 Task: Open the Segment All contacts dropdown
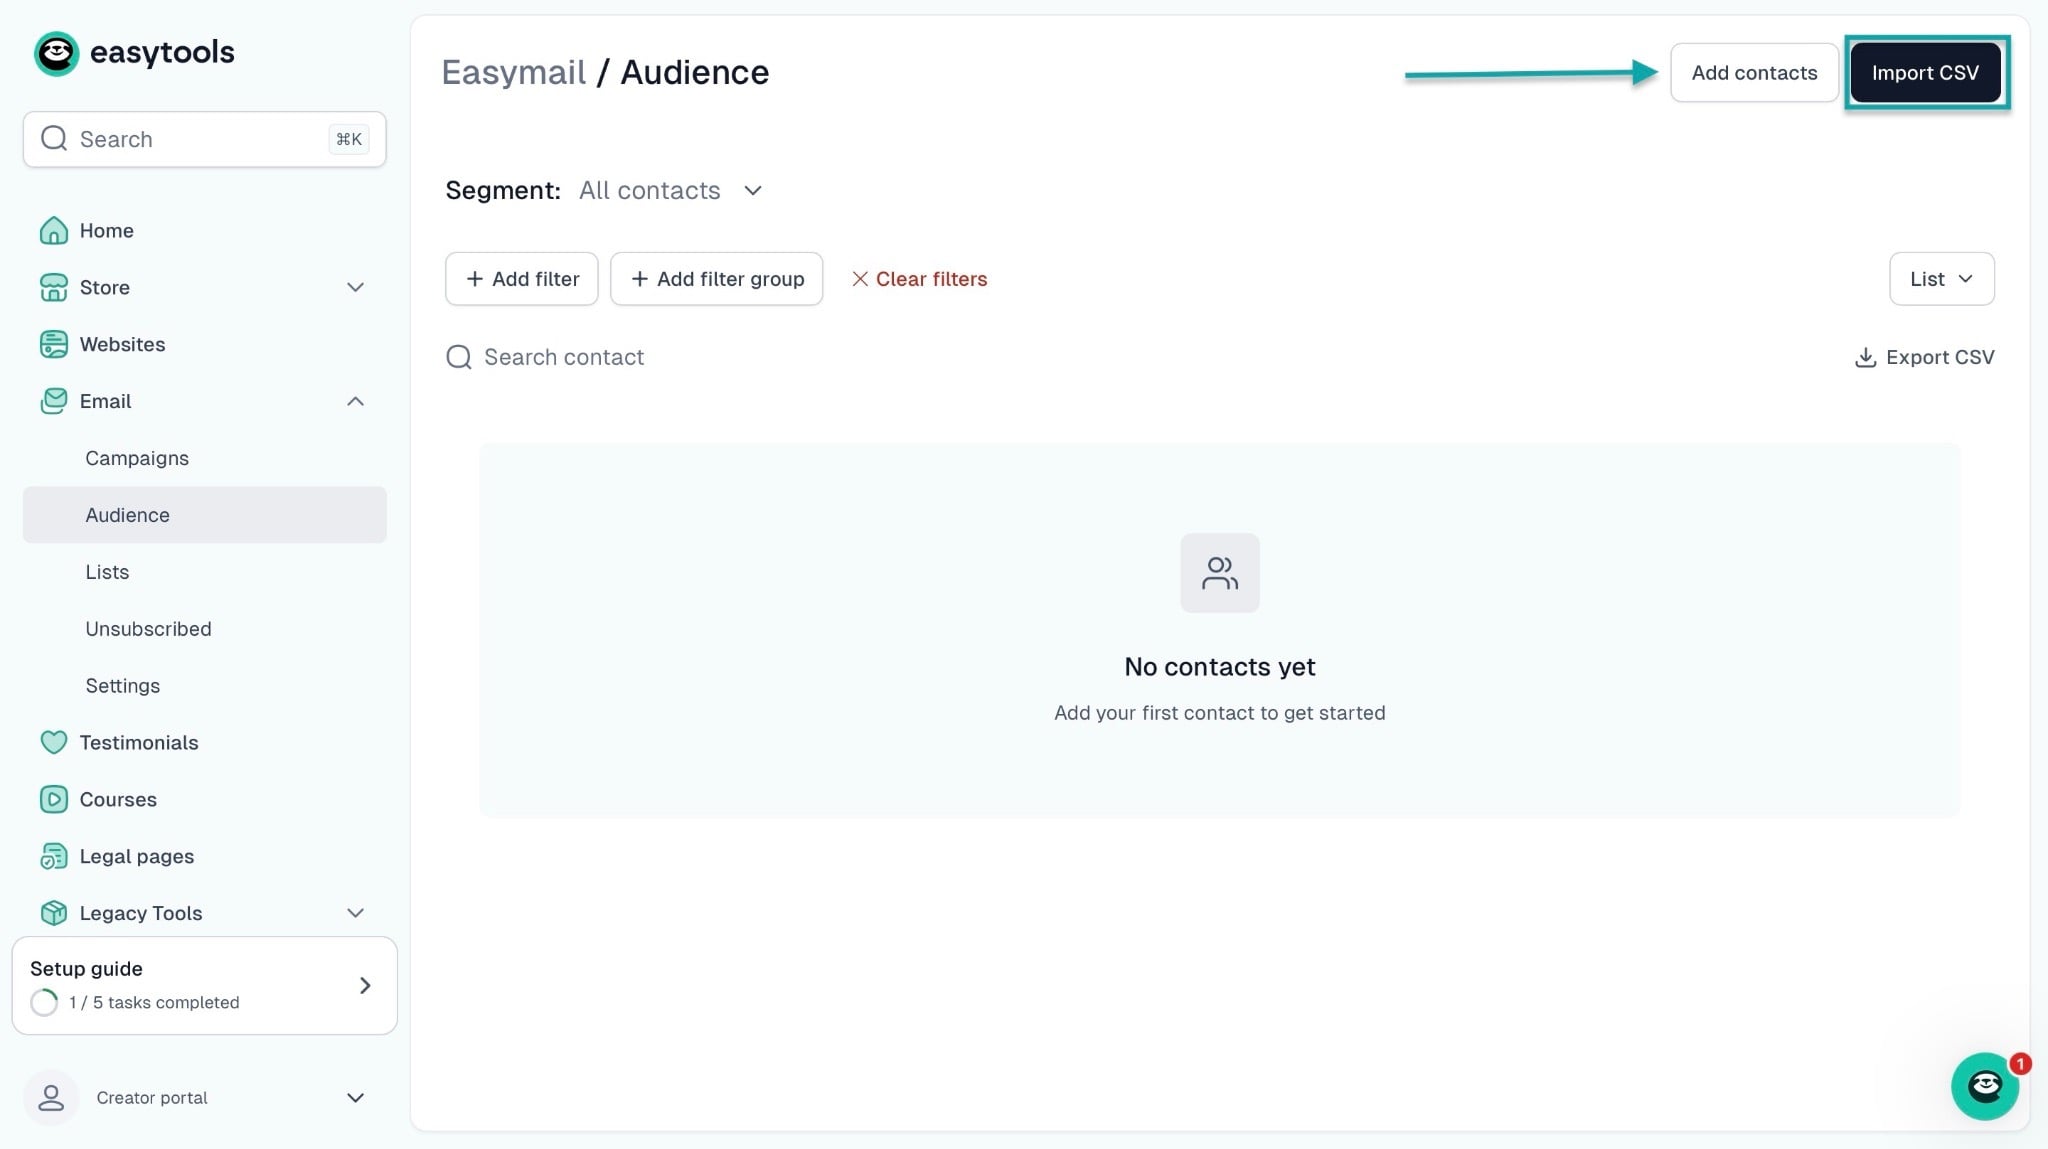pos(671,191)
